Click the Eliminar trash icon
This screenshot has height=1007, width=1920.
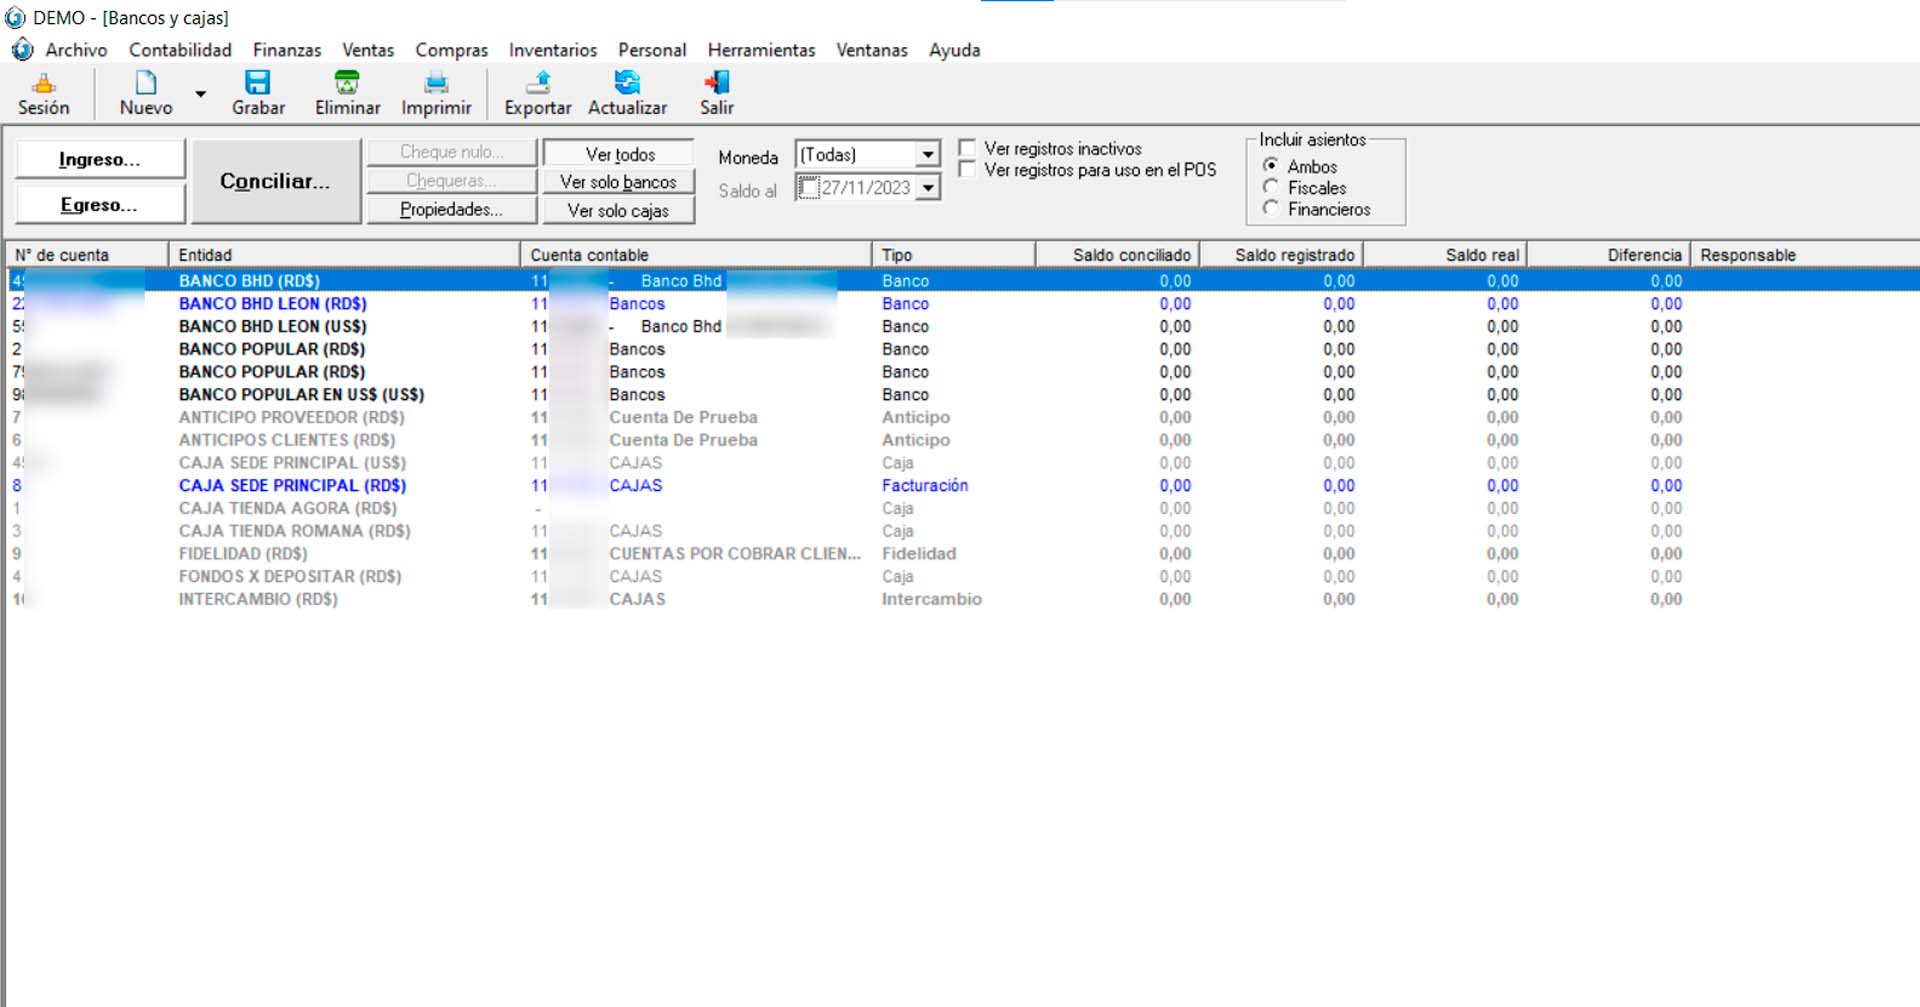[347, 84]
